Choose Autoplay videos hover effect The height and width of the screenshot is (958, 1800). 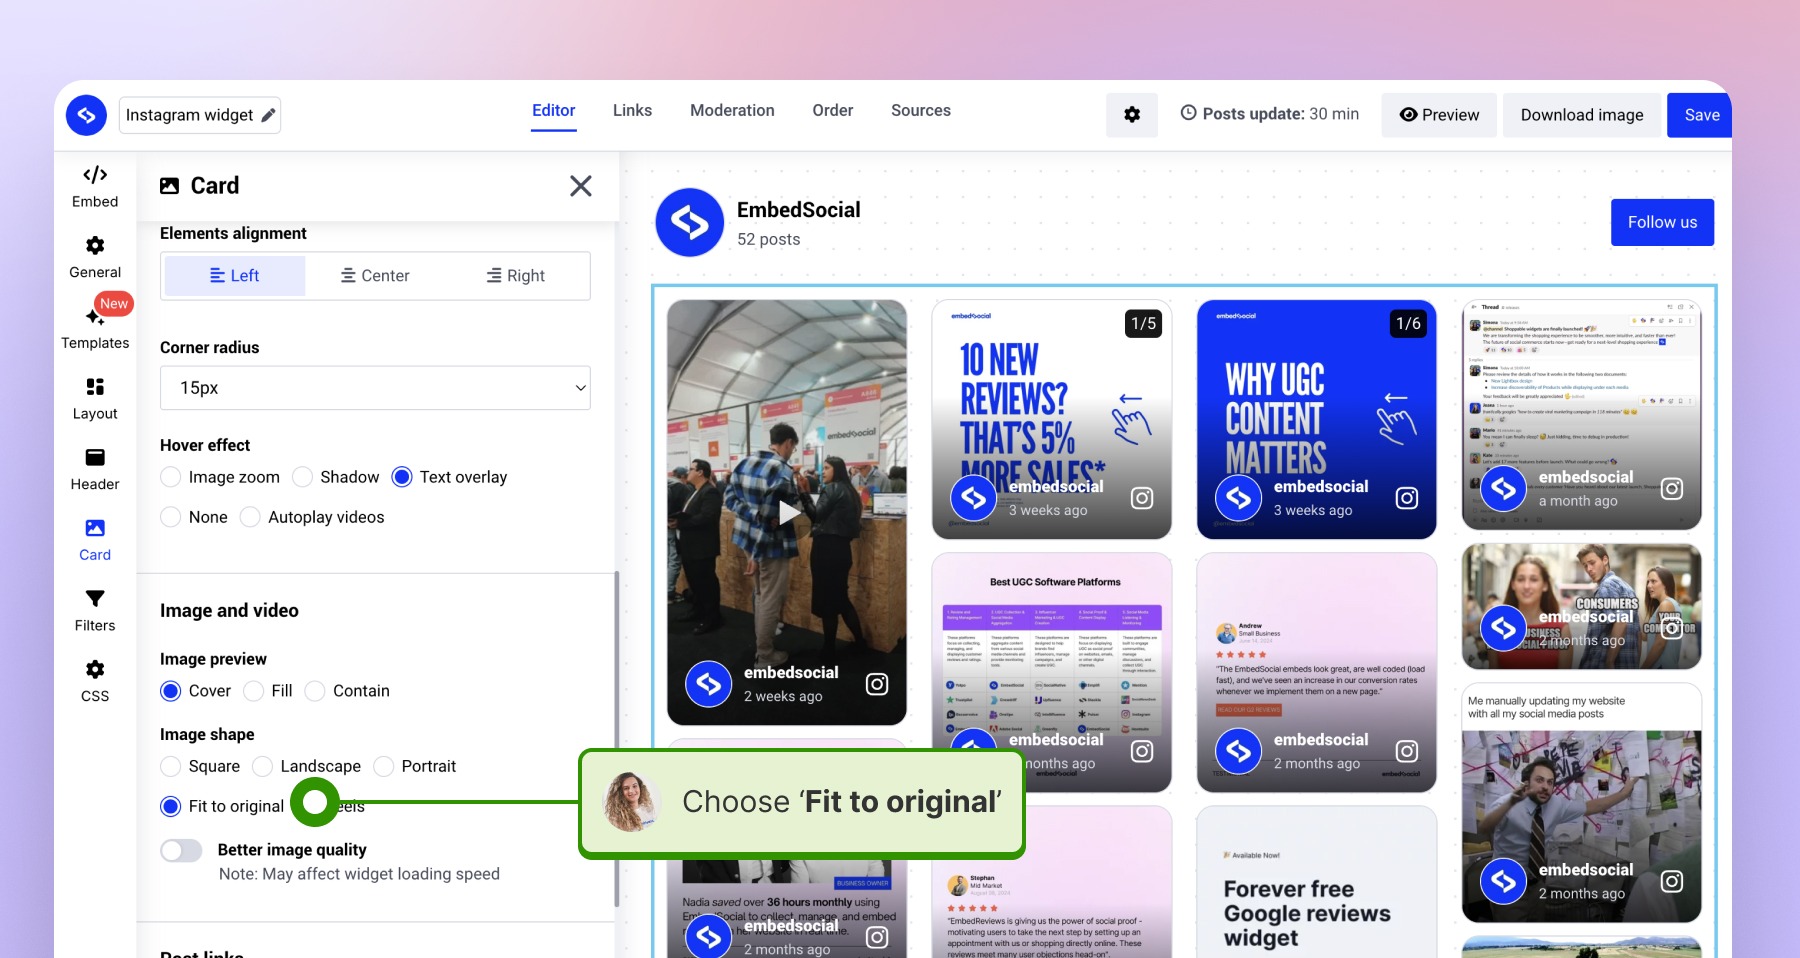tap(250, 517)
